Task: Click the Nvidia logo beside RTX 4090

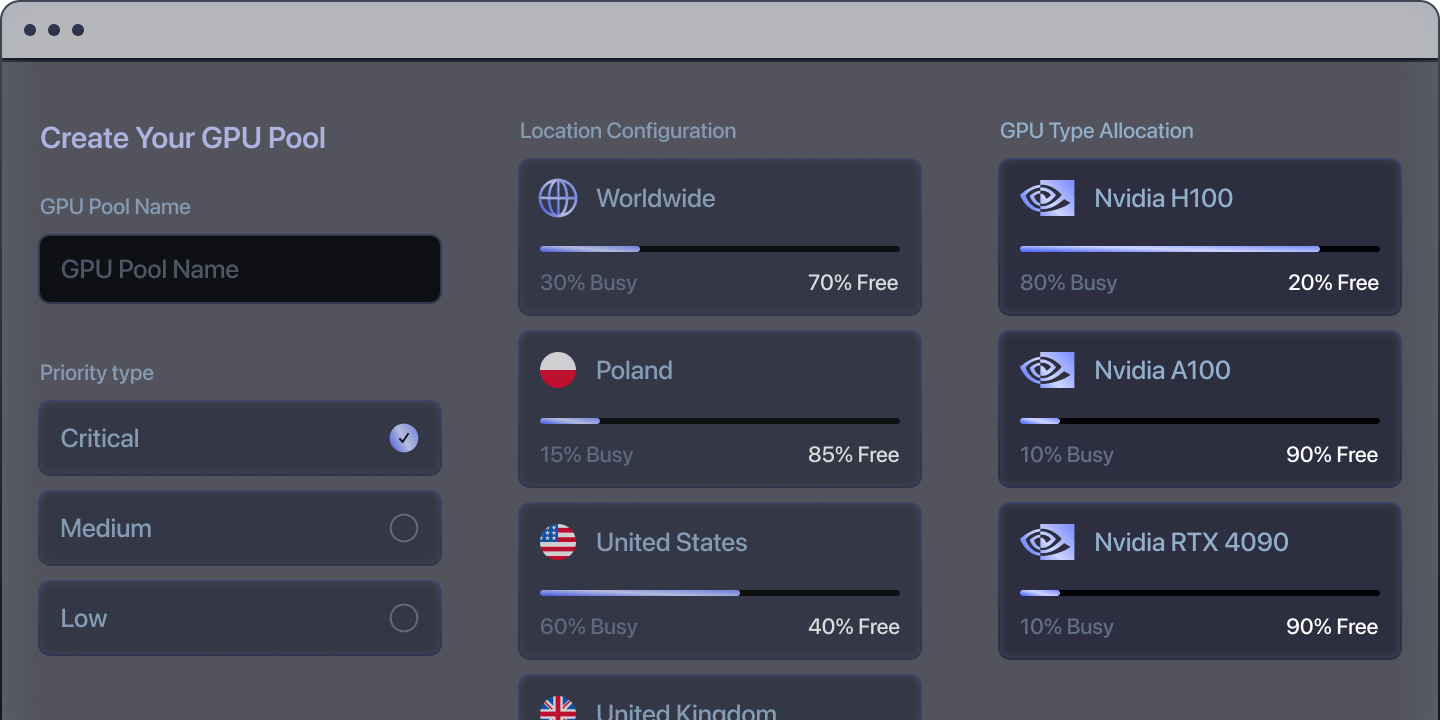Action: [x=1047, y=542]
